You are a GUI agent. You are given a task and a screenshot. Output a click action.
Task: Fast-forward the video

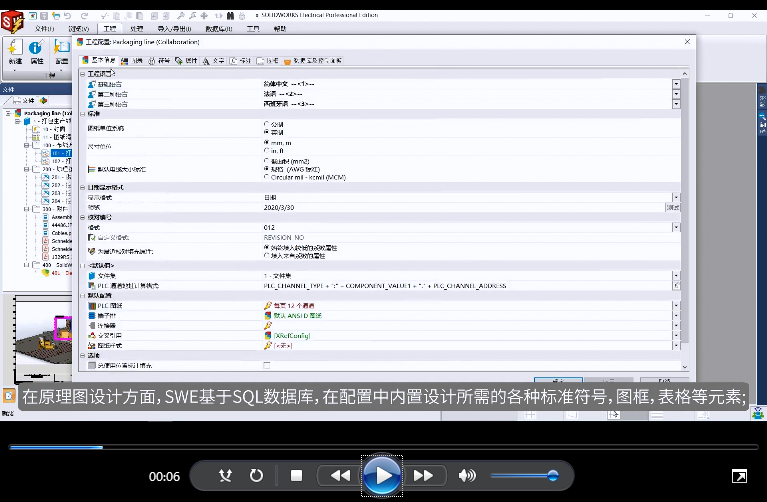click(x=423, y=476)
